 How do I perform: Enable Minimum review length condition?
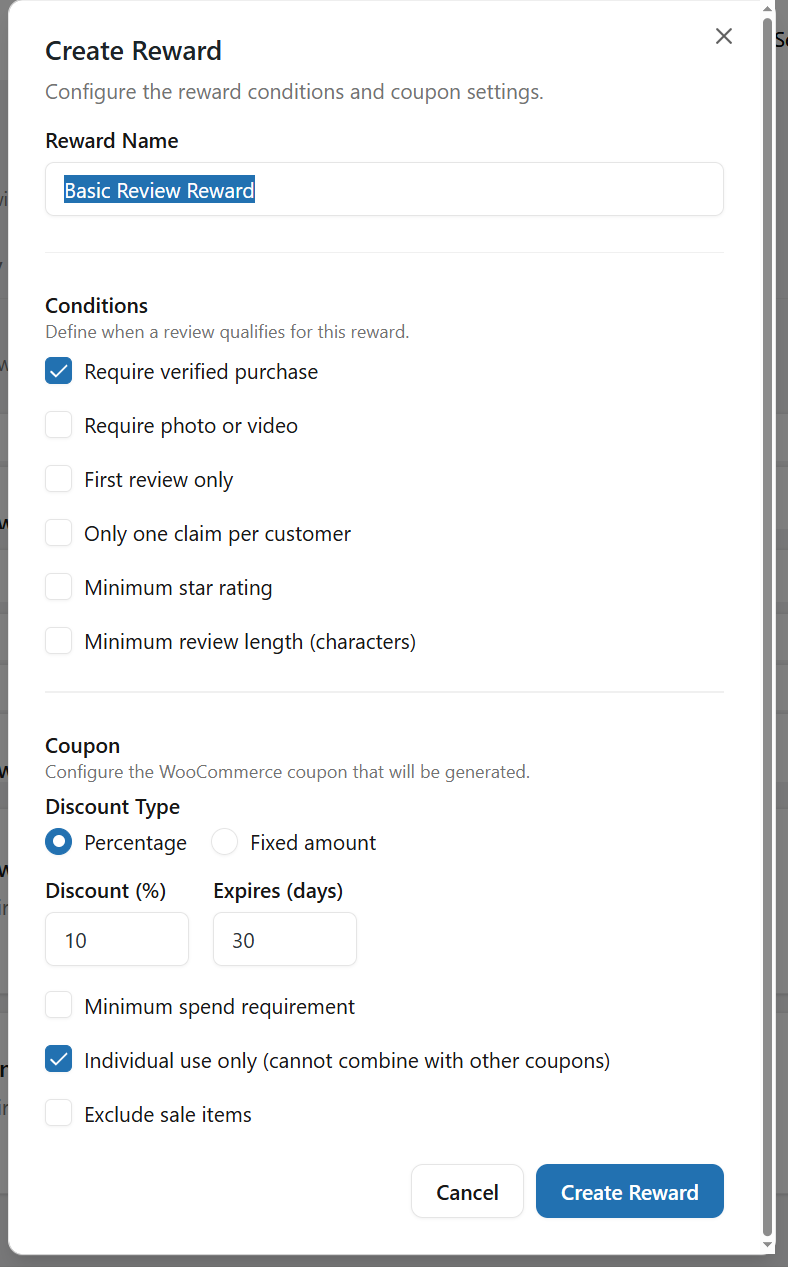pos(59,642)
